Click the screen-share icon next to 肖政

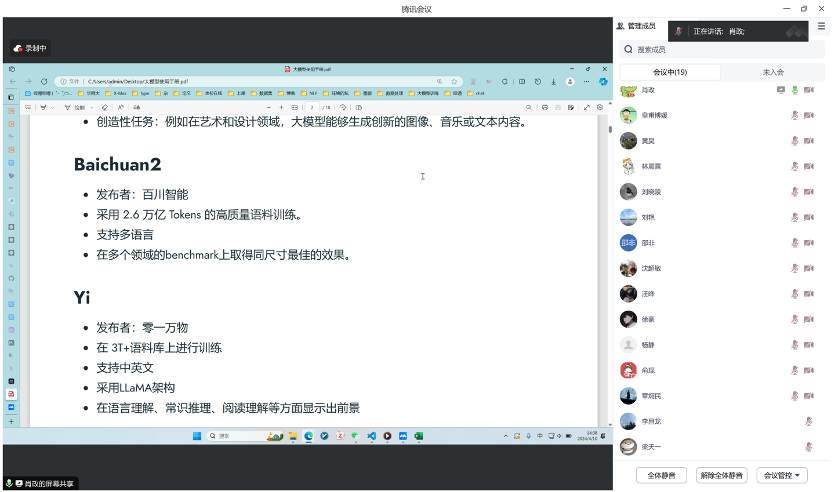(781, 90)
